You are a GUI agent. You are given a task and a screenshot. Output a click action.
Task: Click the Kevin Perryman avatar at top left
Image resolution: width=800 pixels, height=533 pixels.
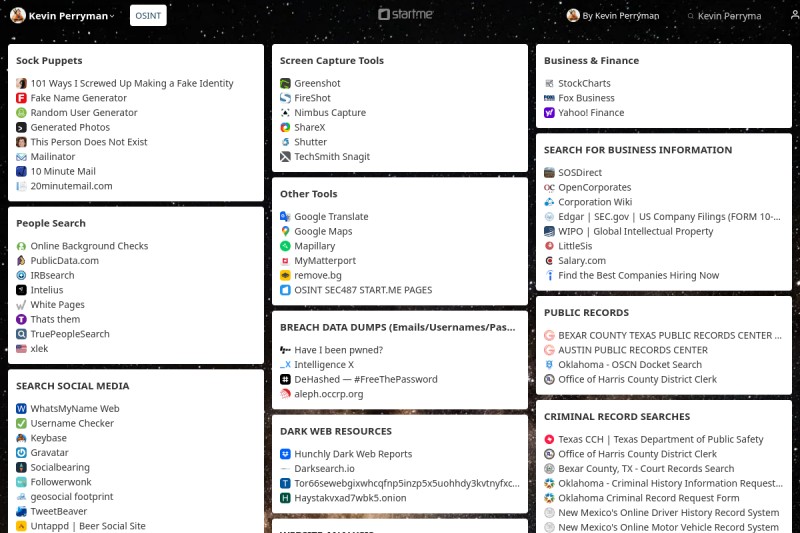18,15
